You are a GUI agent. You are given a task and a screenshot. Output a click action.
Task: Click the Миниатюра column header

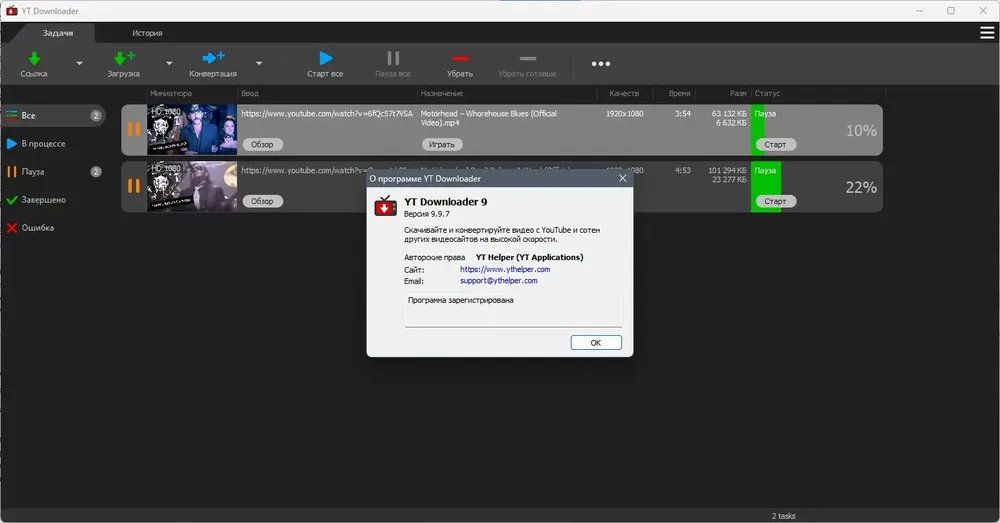tap(171, 93)
